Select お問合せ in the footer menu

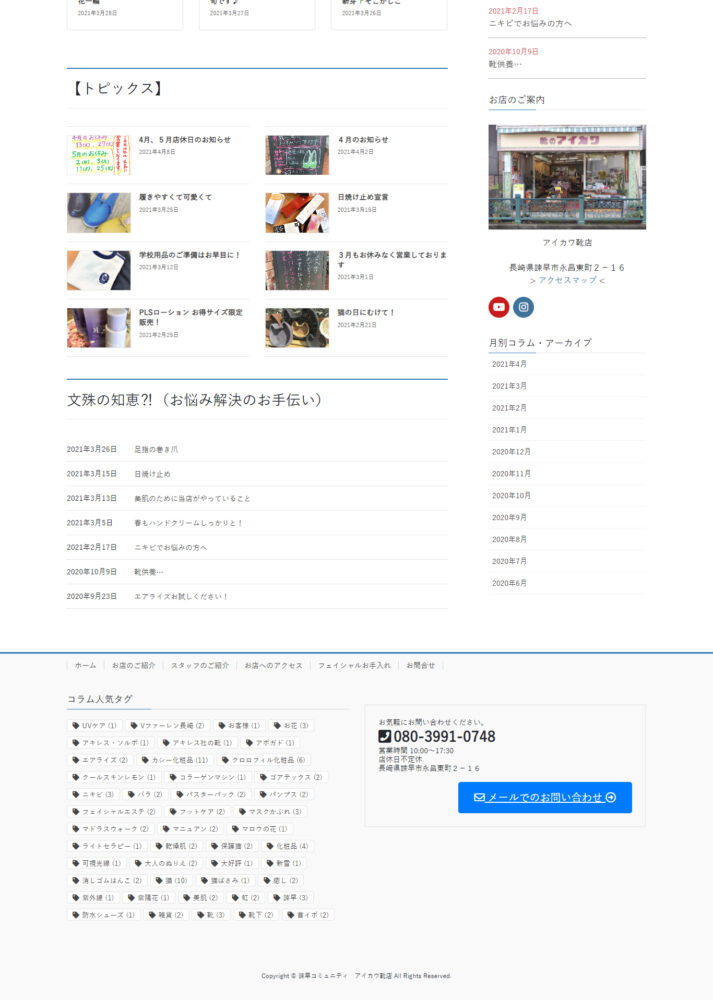click(x=420, y=665)
